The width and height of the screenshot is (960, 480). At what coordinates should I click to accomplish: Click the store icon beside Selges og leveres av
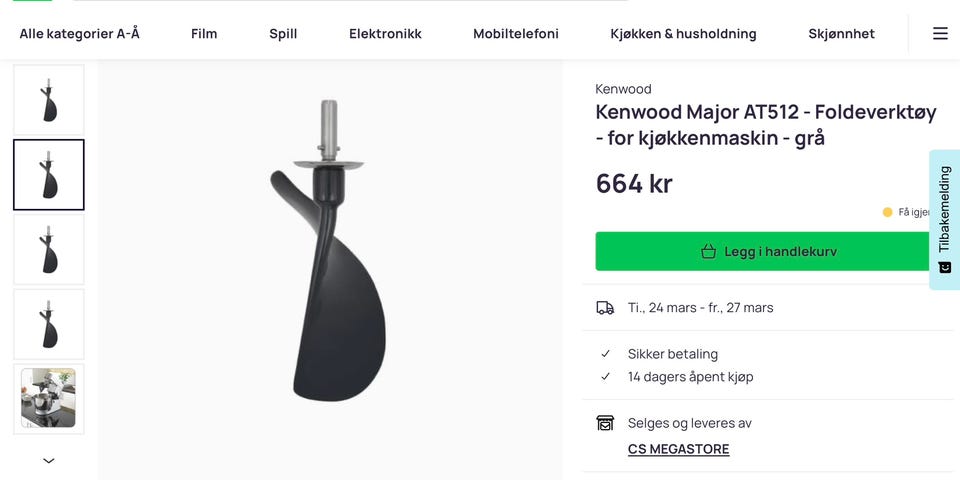point(605,422)
